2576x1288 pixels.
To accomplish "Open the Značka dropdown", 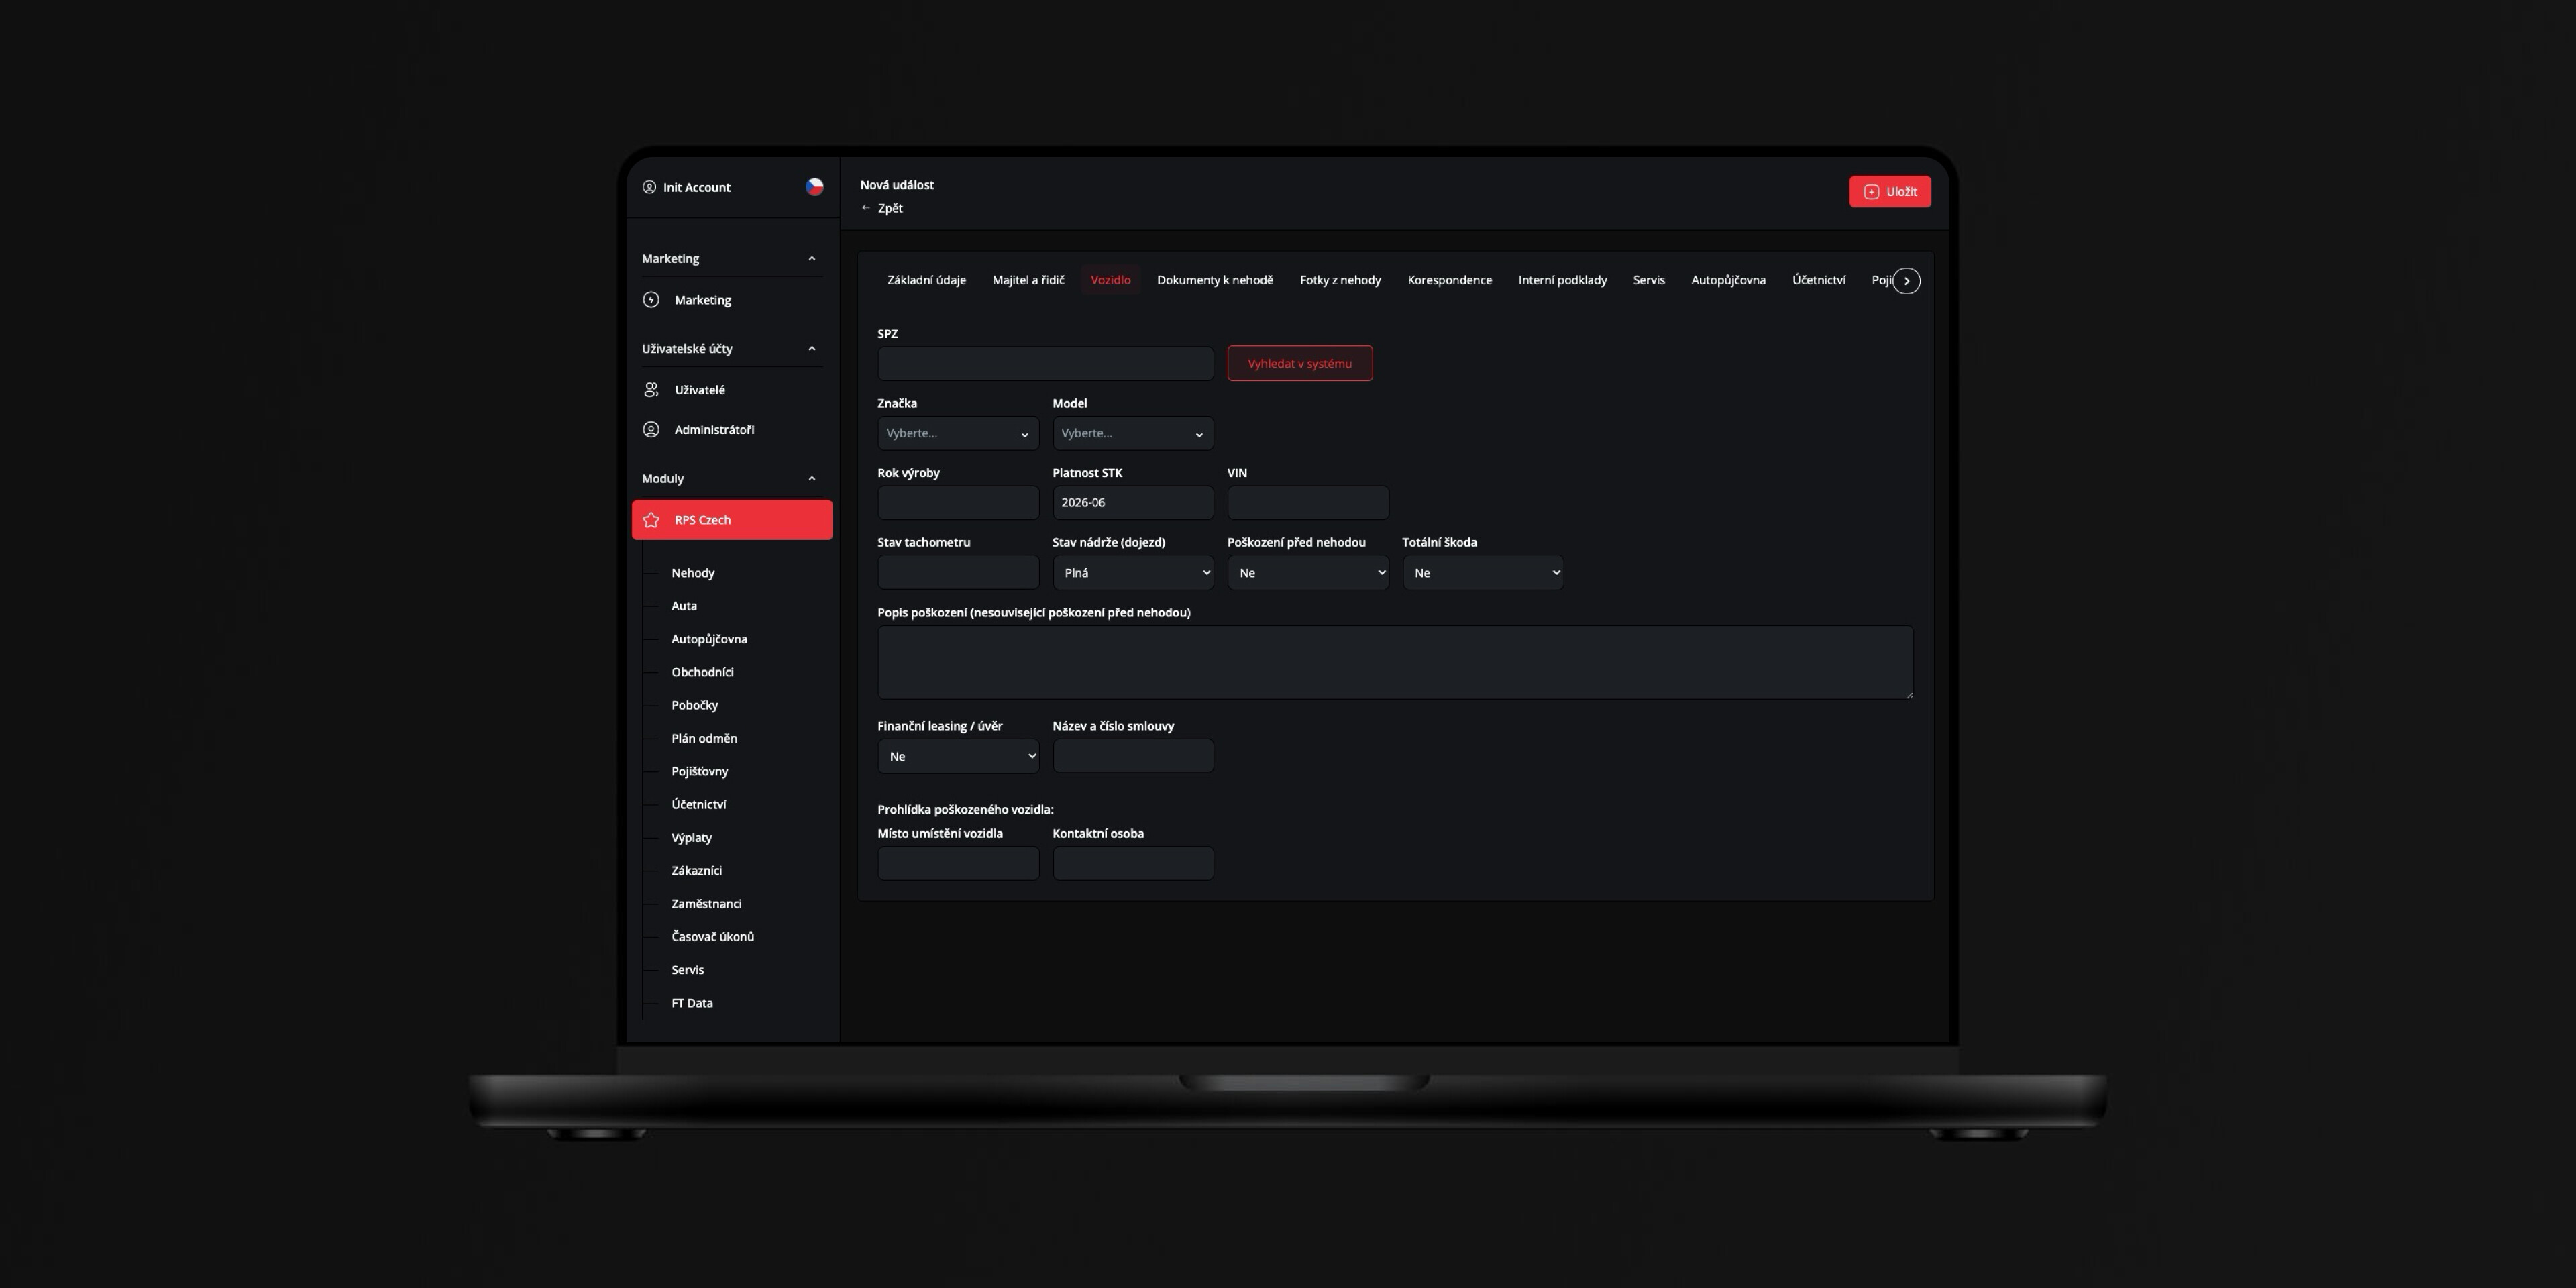I will tap(957, 434).
